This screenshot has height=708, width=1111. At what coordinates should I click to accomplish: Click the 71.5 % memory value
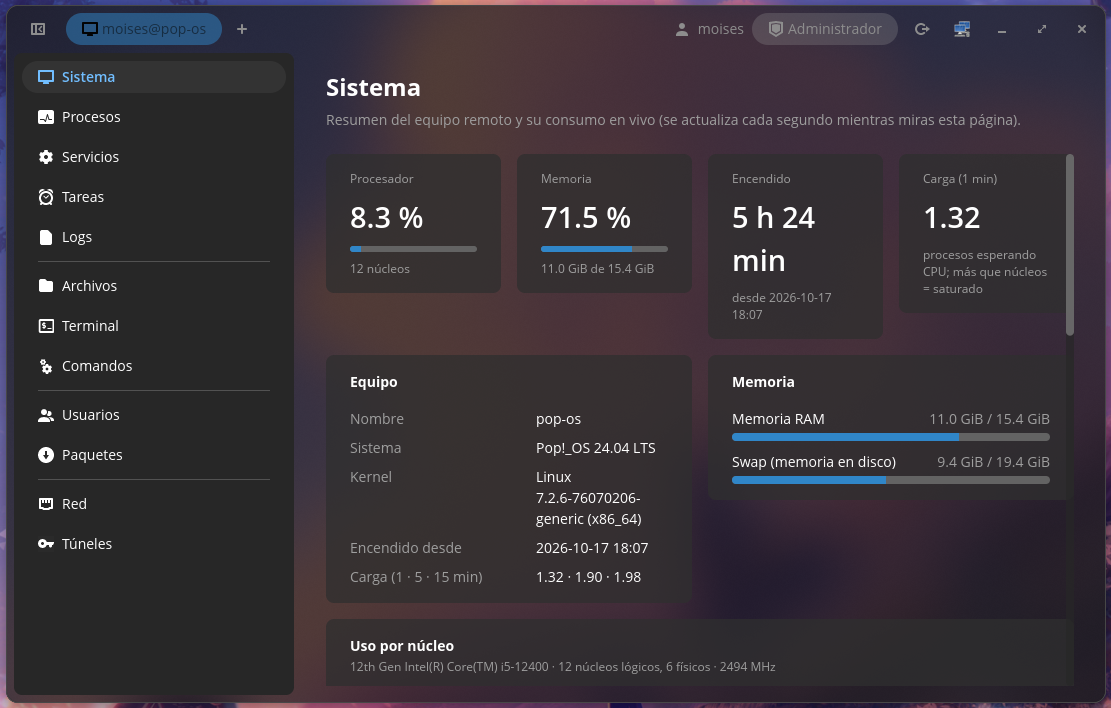586,218
